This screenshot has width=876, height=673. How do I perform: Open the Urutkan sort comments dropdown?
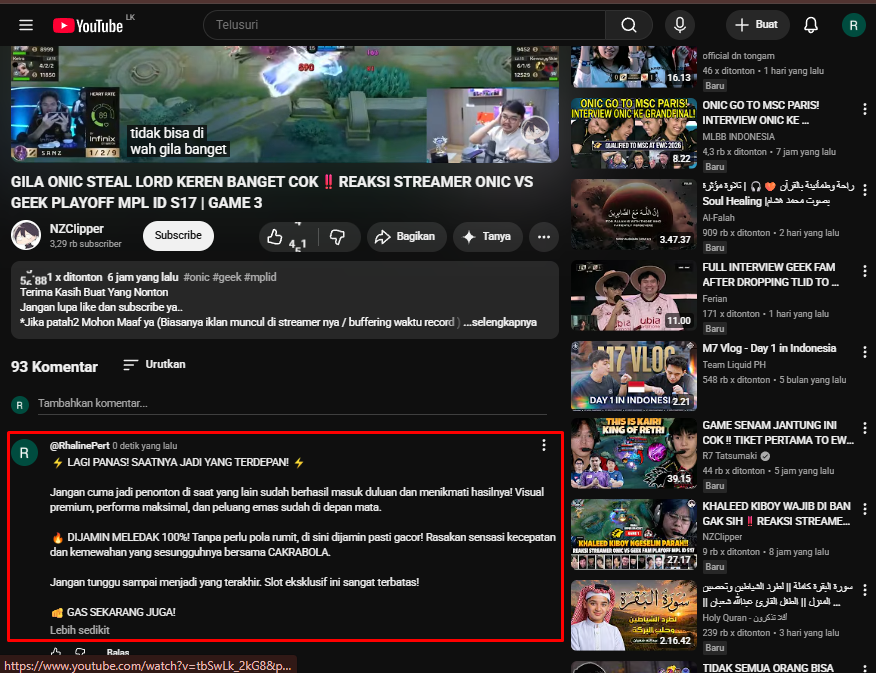[154, 364]
